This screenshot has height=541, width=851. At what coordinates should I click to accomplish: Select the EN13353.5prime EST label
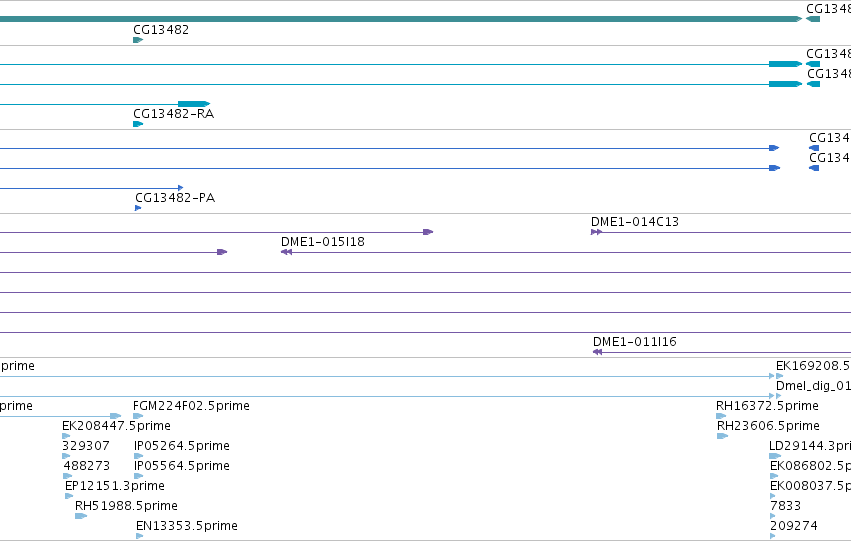click(187, 526)
